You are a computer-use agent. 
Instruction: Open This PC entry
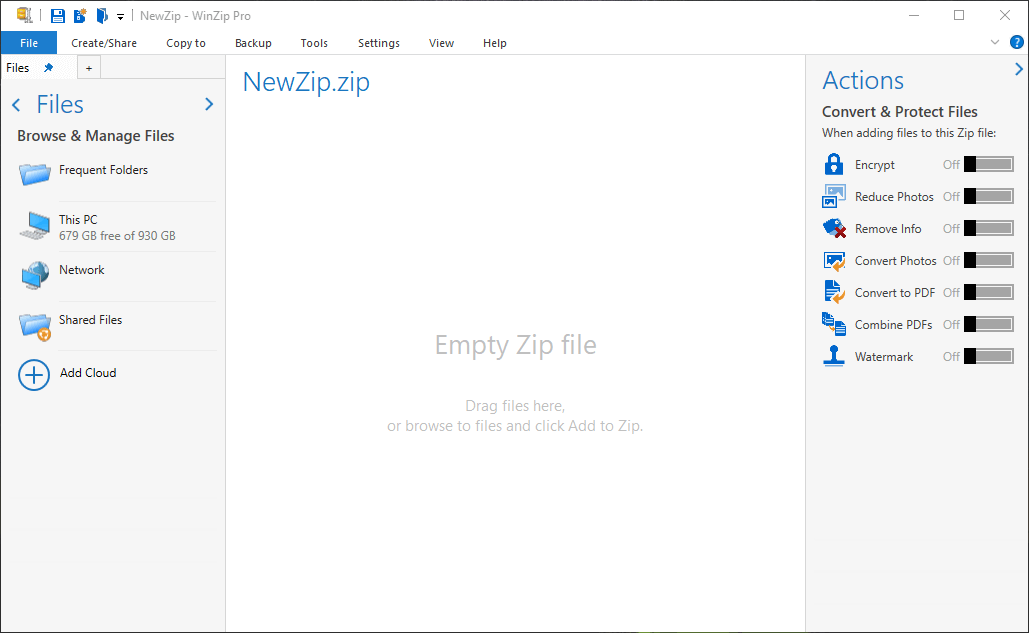[x=116, y=227]
